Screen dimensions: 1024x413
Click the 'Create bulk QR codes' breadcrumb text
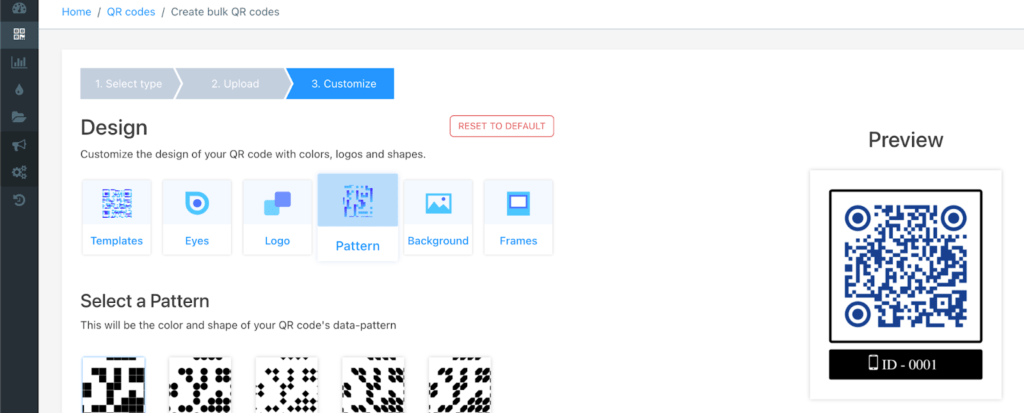(225, 12)
